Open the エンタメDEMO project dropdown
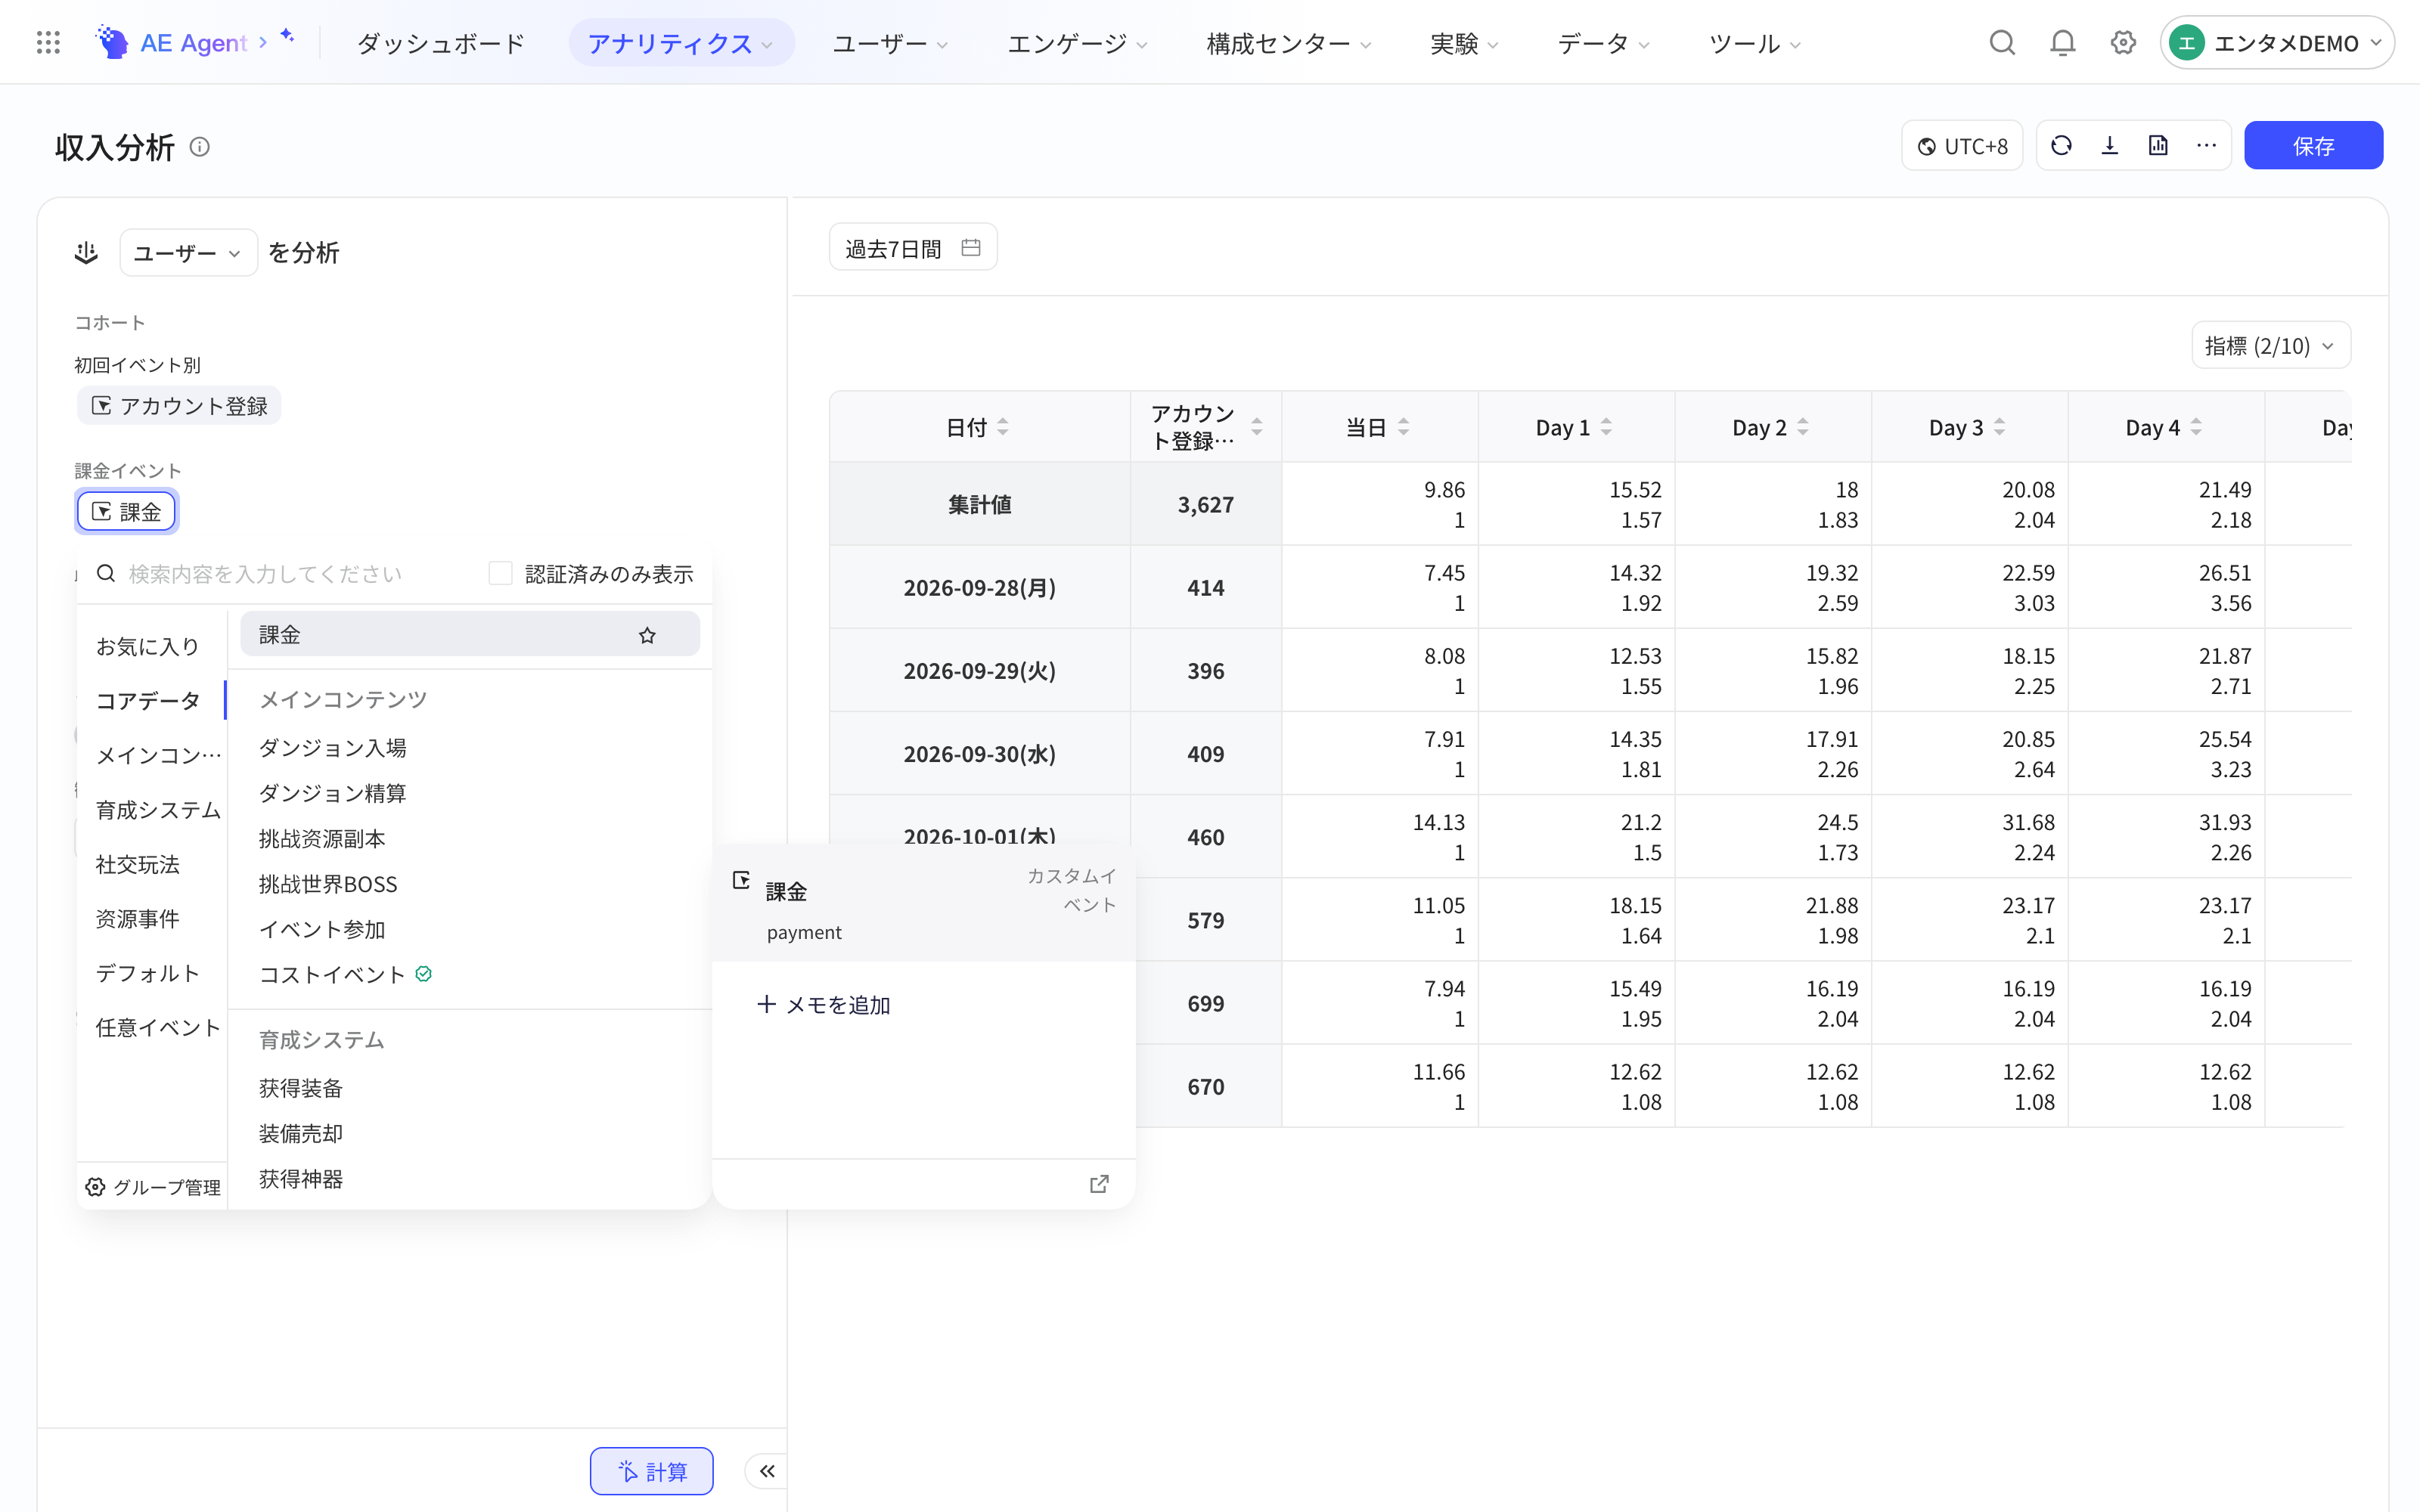2420x1512 pixels. coord(2276,42)
